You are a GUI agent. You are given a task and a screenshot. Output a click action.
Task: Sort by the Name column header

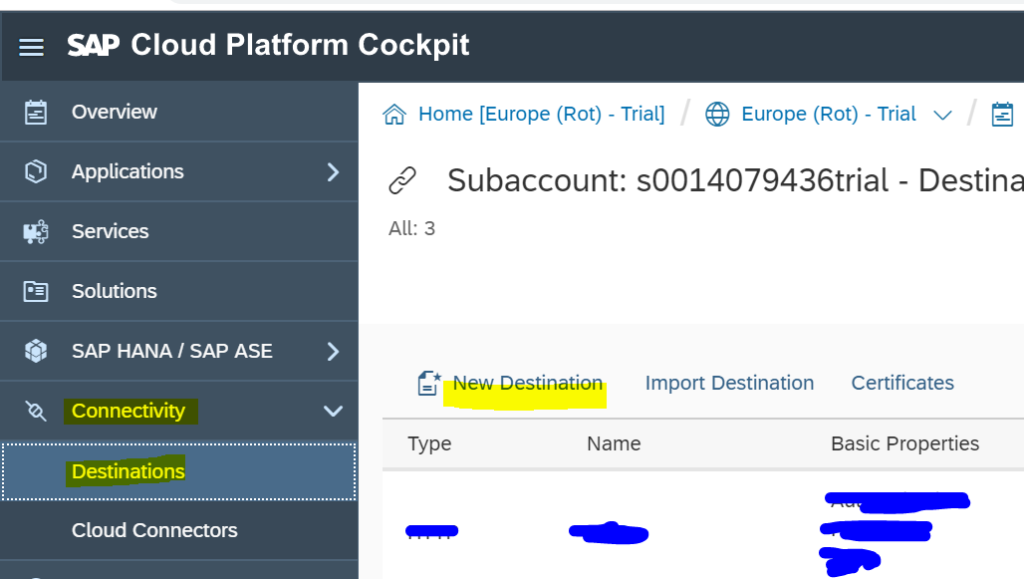pos(614,444)
